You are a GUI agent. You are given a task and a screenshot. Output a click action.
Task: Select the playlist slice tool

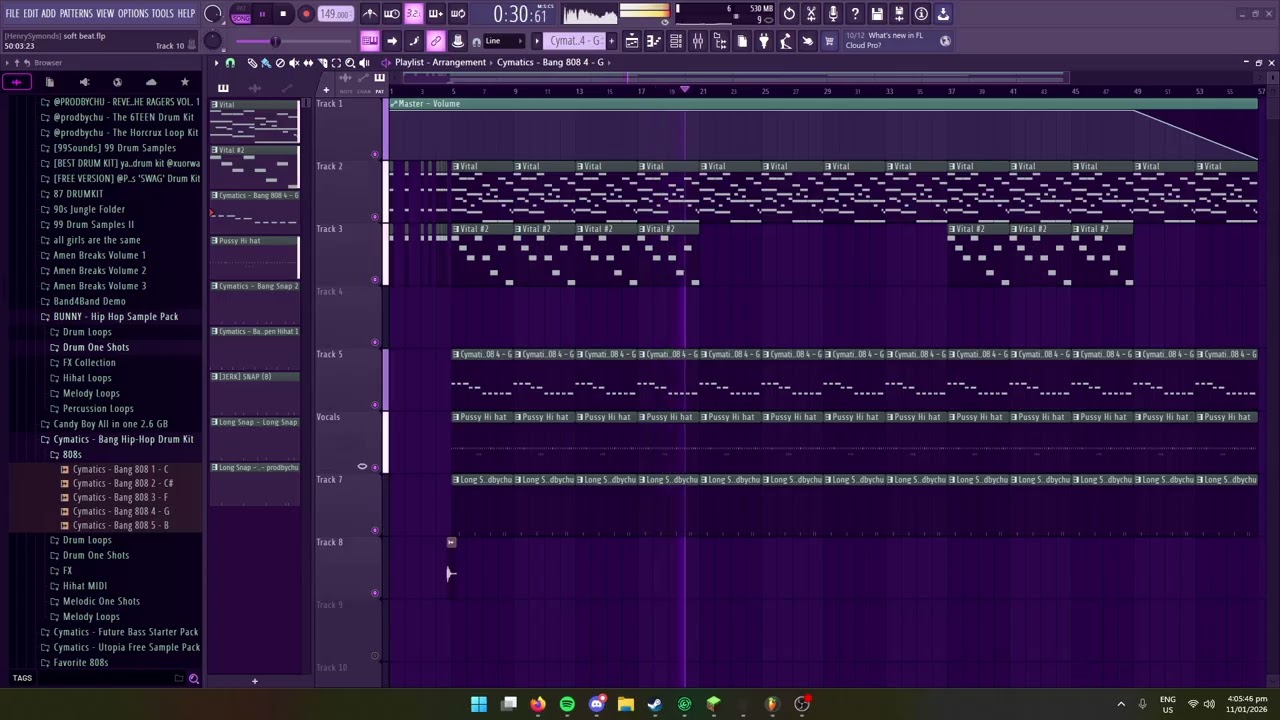point(322,63)
